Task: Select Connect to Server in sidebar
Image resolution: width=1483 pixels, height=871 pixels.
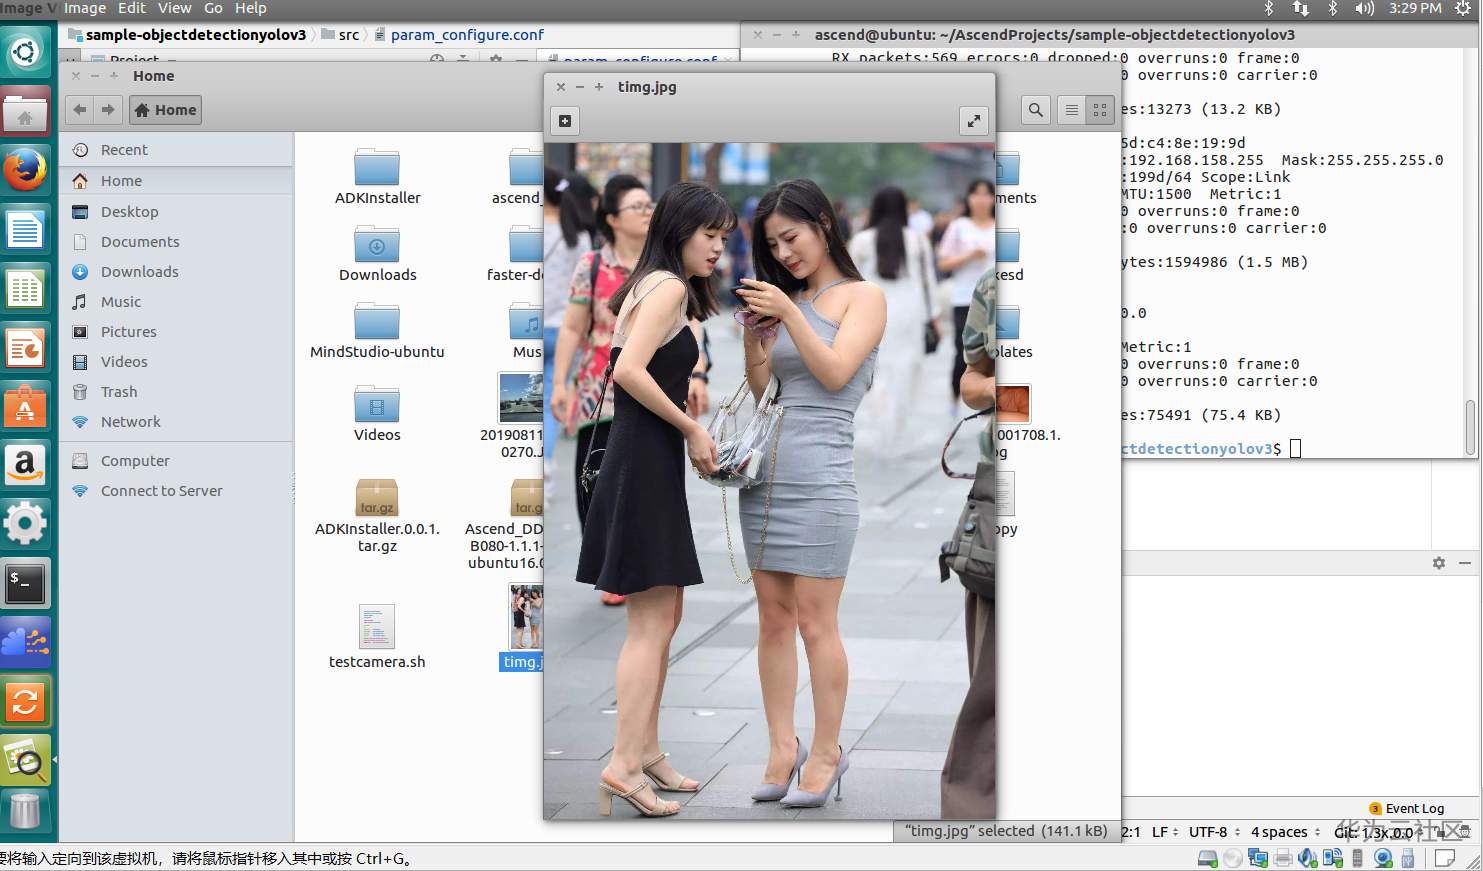Action: click(161, 491)
